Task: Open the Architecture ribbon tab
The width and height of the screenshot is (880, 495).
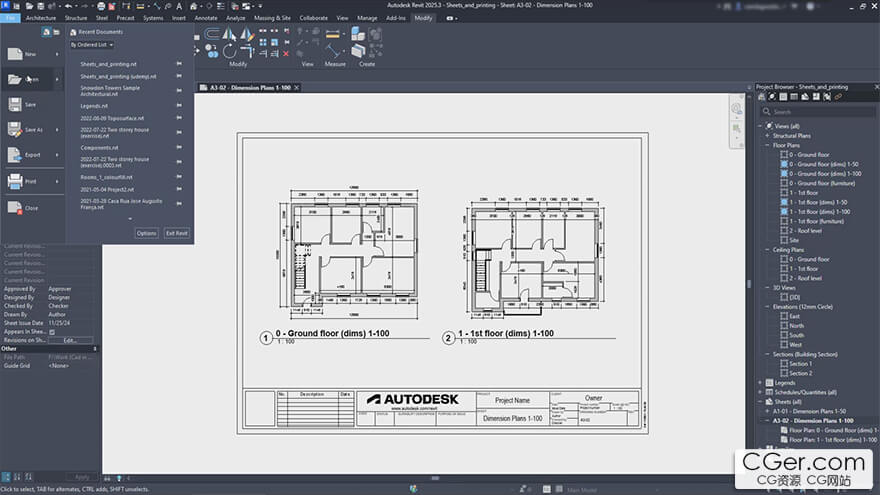Action: 40,18
